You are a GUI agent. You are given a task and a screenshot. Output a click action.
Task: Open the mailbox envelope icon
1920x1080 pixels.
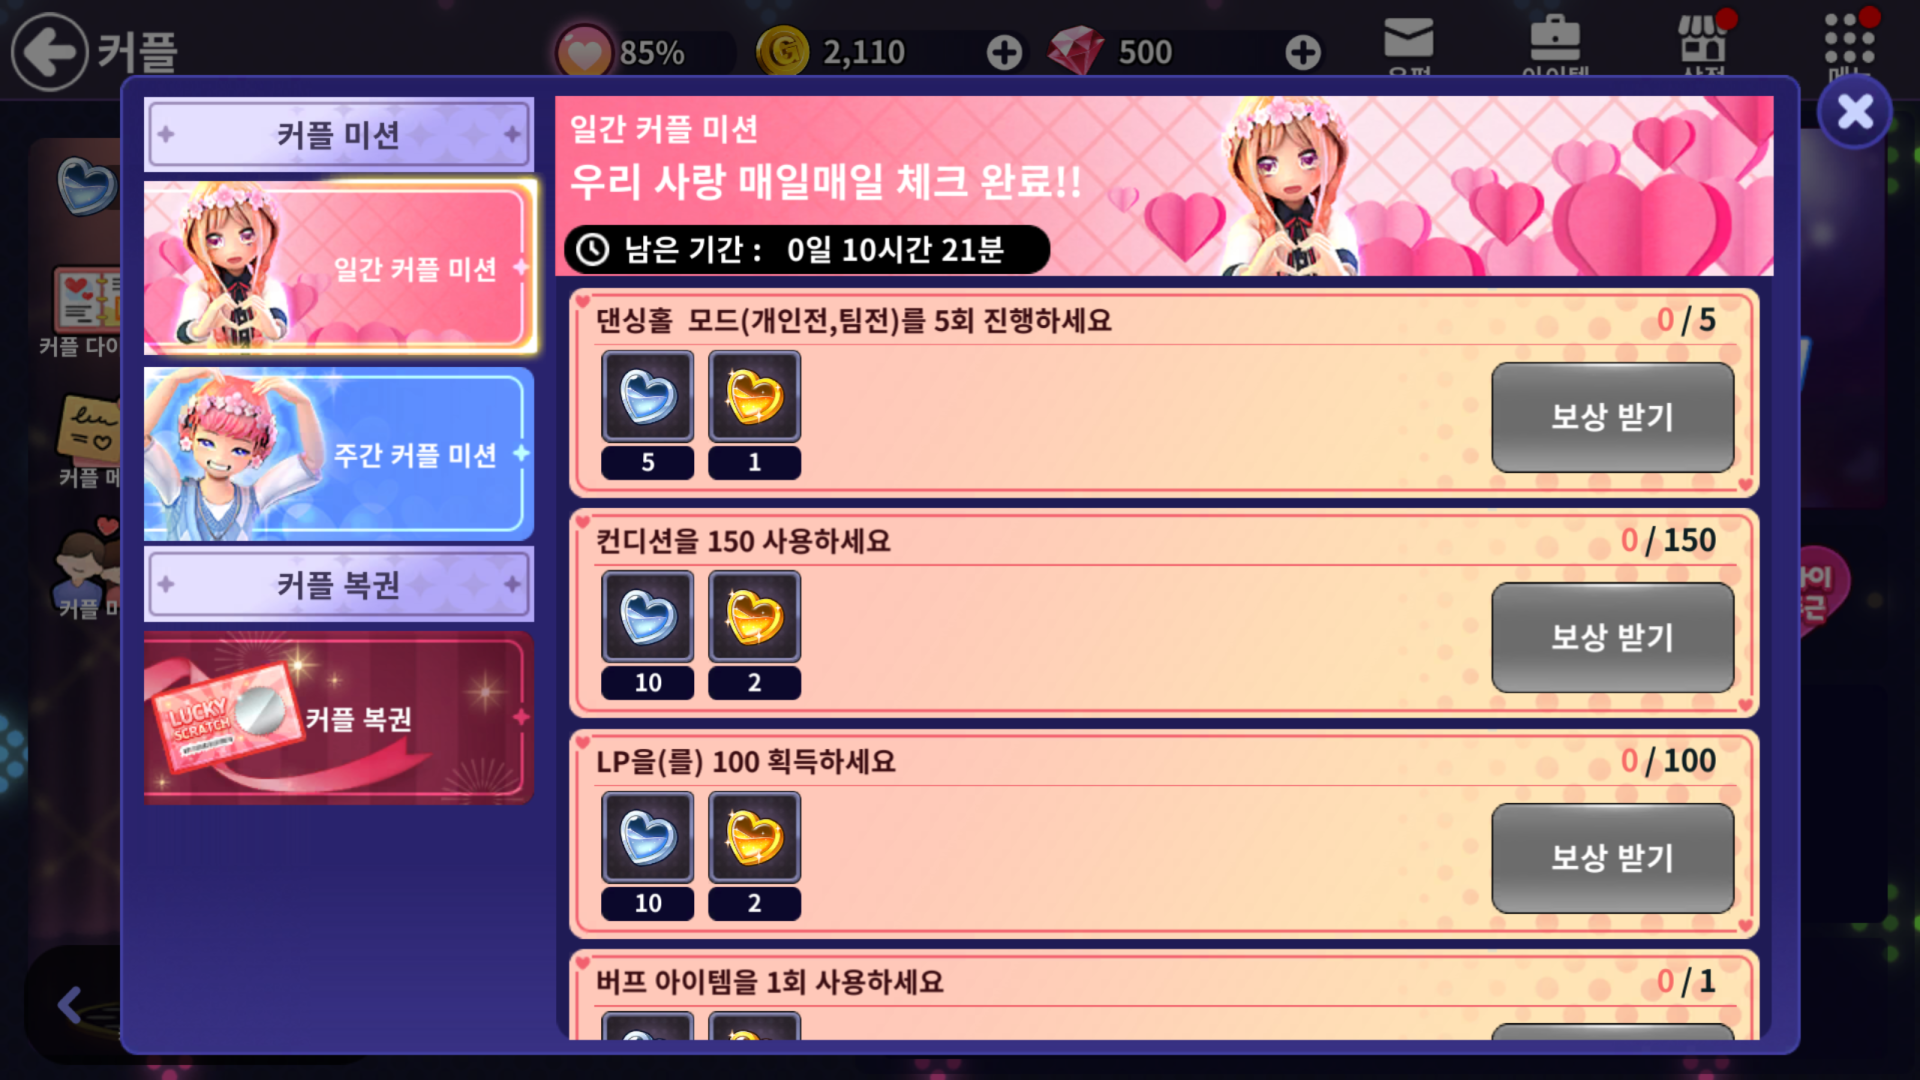[x=1409, y=42]
